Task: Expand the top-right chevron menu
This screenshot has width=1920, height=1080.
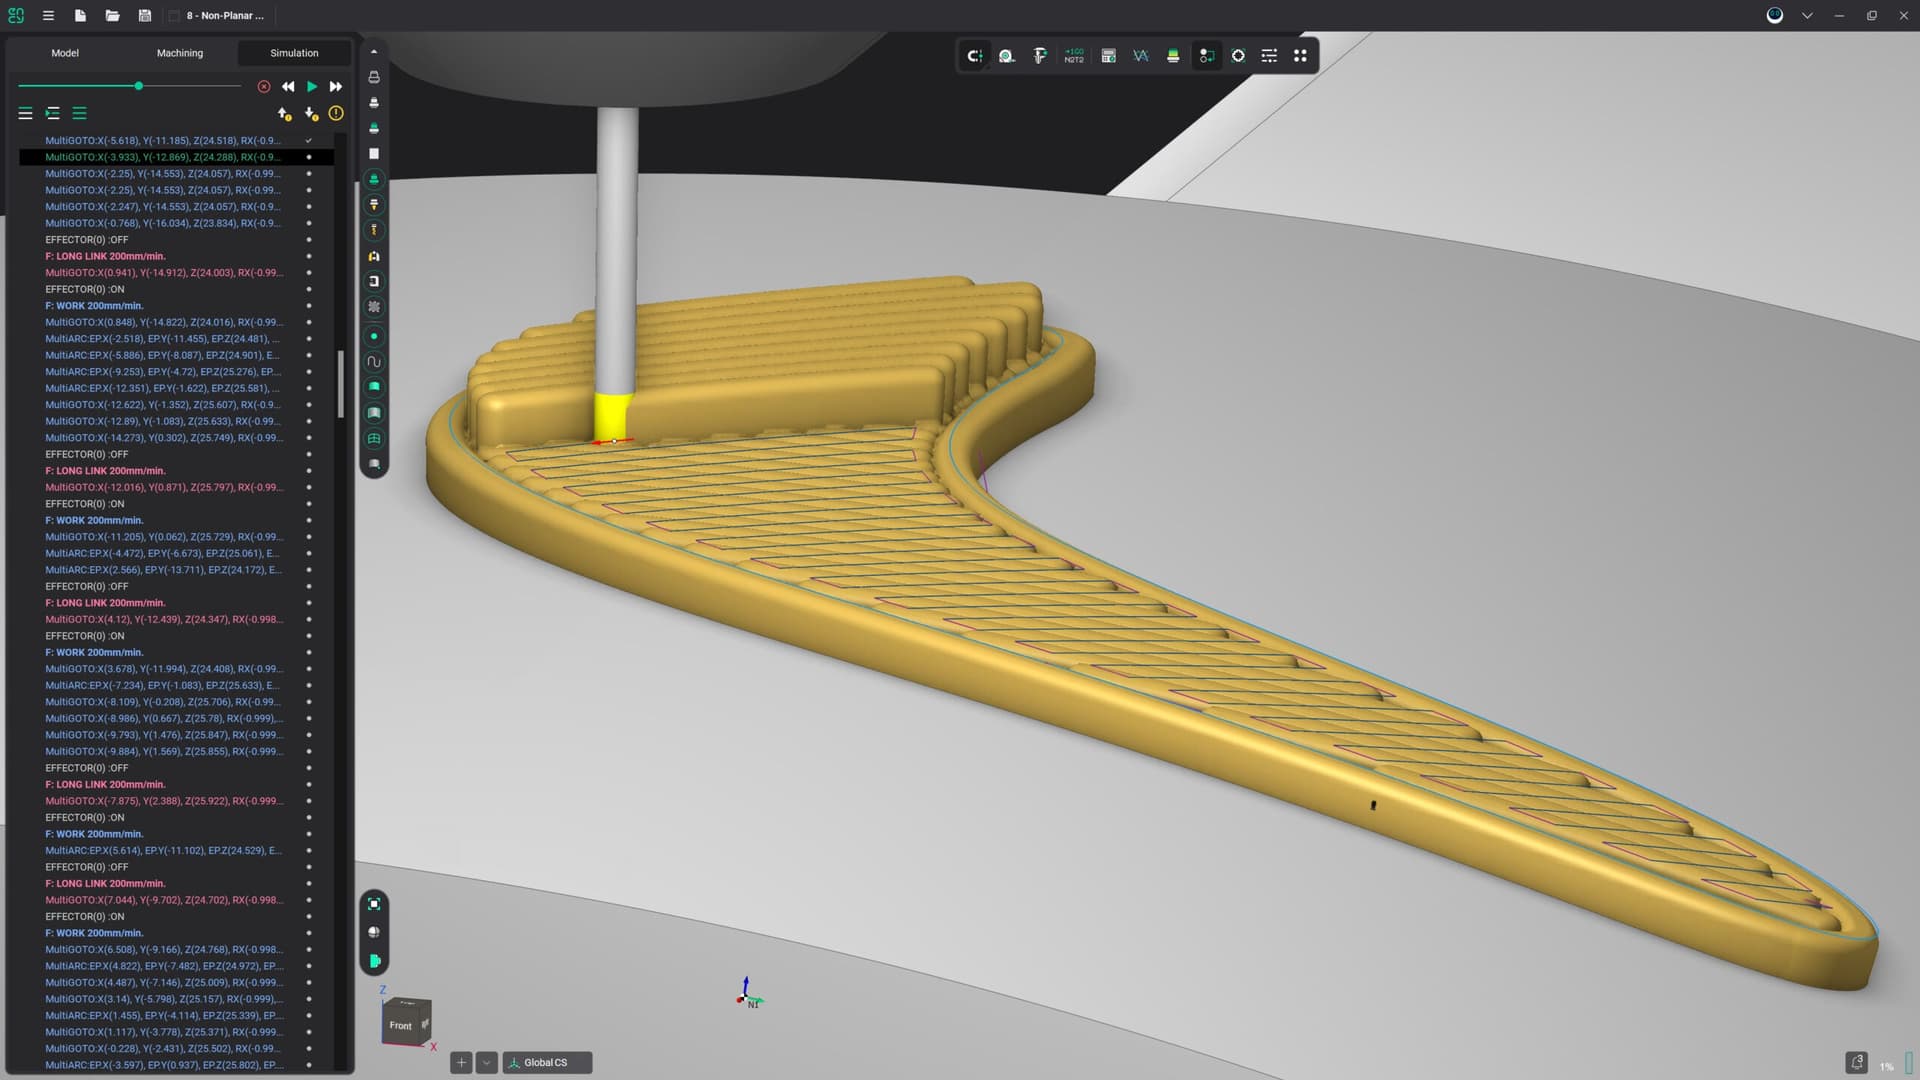Action: (x=1807, y=16)
